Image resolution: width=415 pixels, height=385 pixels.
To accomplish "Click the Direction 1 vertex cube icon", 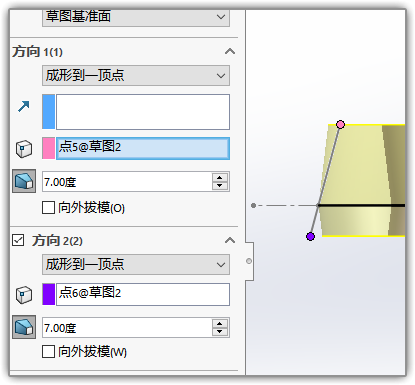I will click(x=24, y=149).
